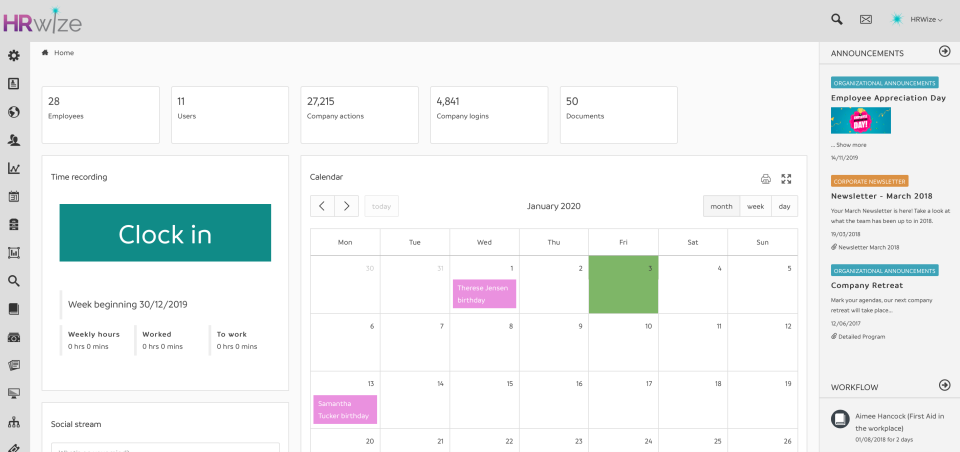Click the January 2020 calendar title
960x452 pixels.
coord(553,206)
